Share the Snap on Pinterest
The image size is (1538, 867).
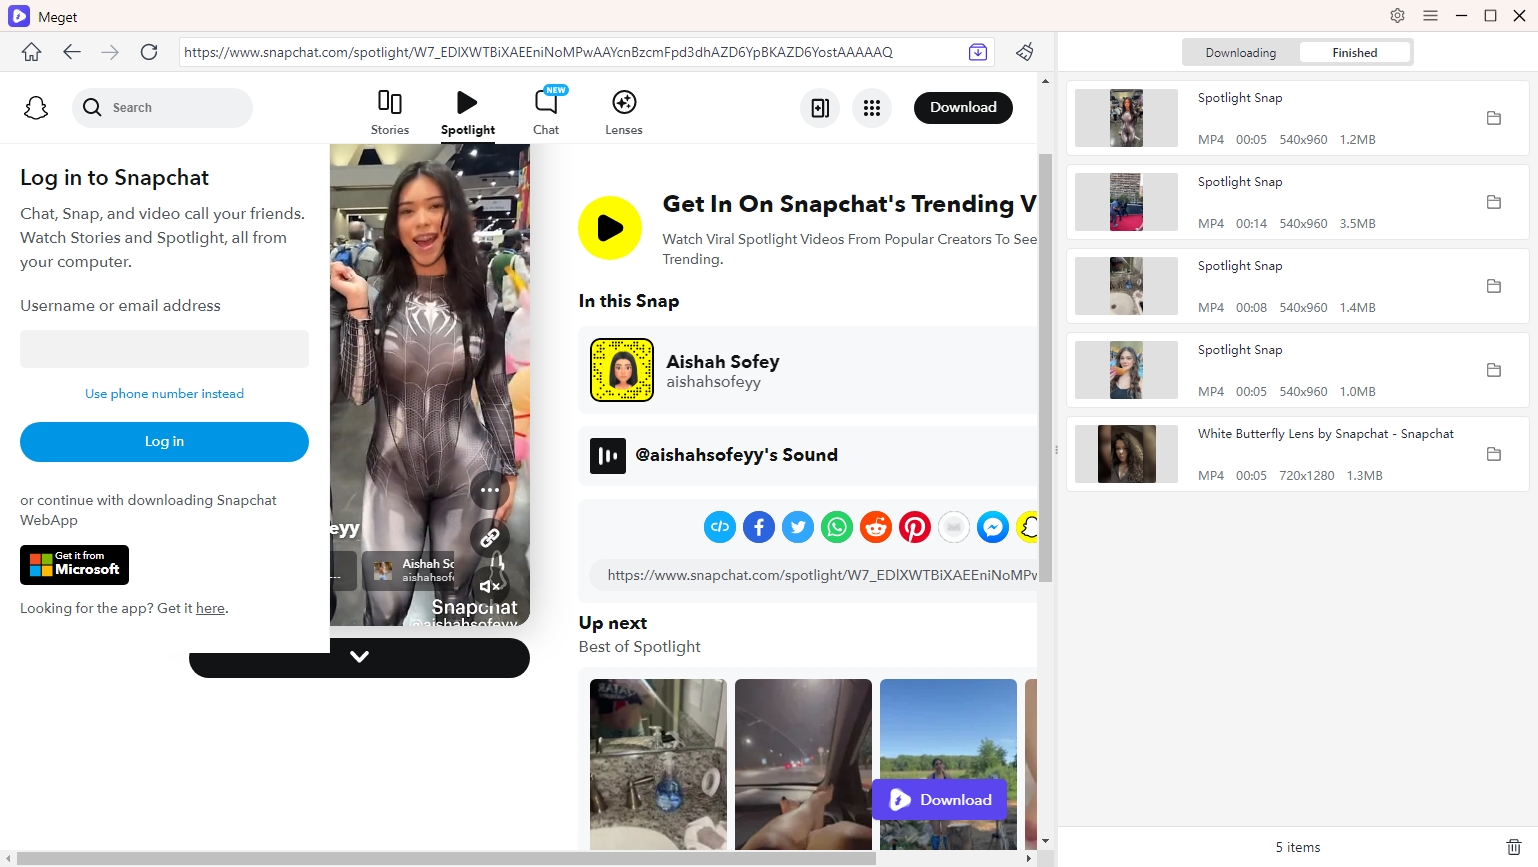915,527
